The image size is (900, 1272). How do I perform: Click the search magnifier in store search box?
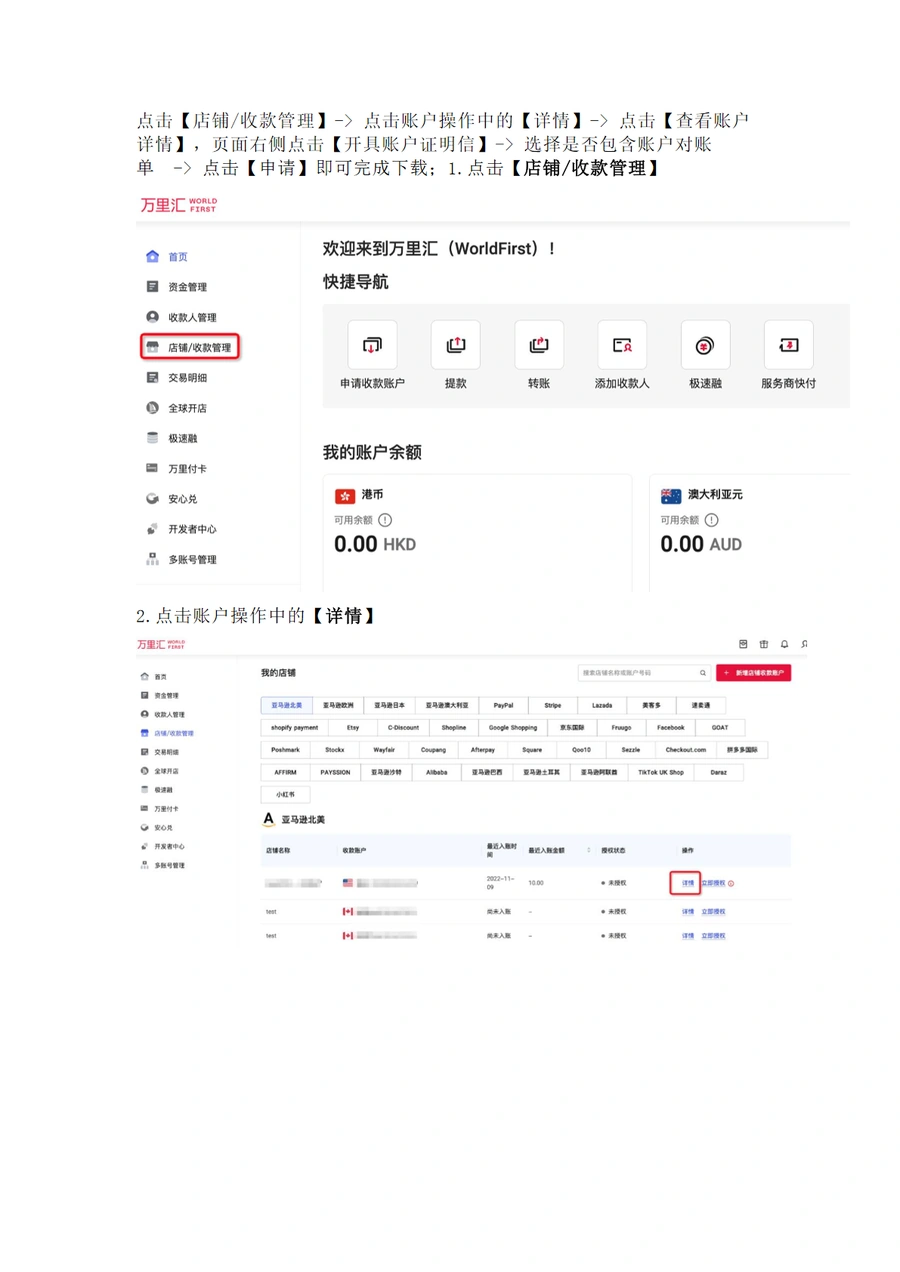(x=703, y=673)
